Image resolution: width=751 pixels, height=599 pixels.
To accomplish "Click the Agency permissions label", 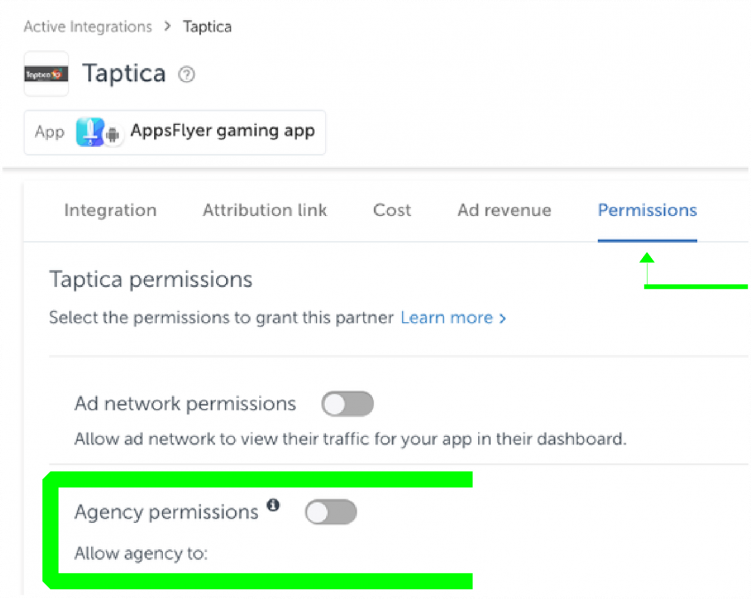I will point(166,512).
